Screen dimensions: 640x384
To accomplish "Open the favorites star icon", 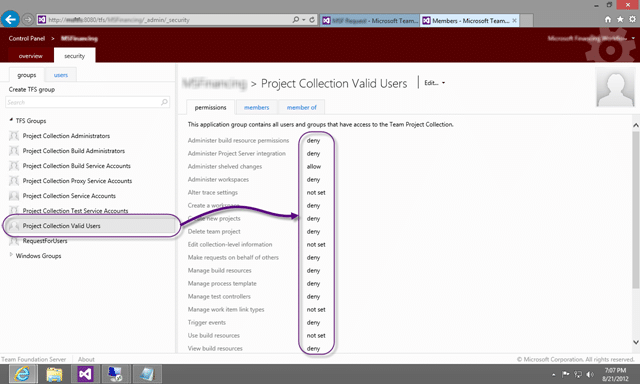I will [620, 19].
